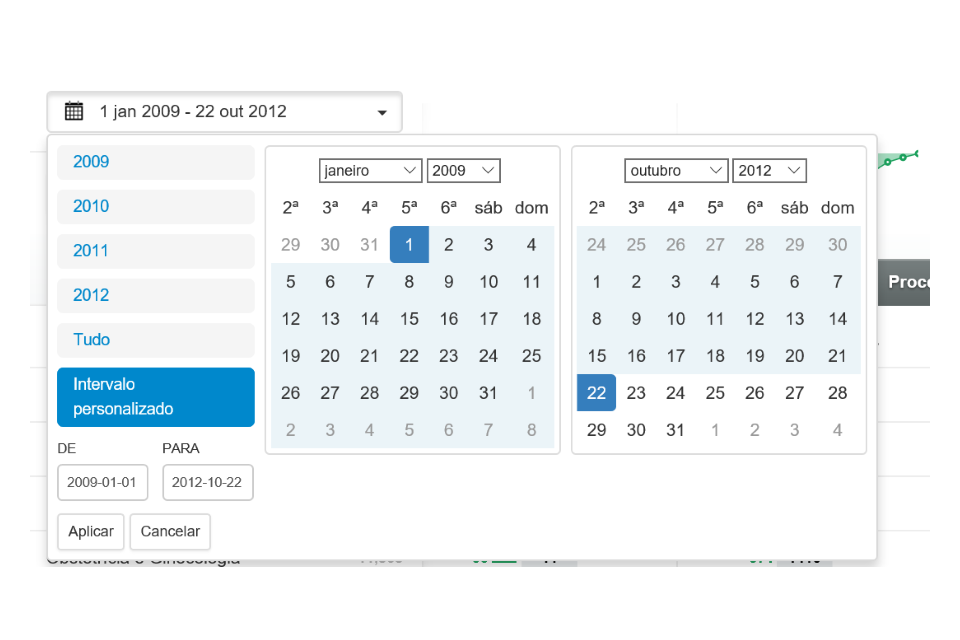Focus the PARA end date field

click(x=208, y=483)
